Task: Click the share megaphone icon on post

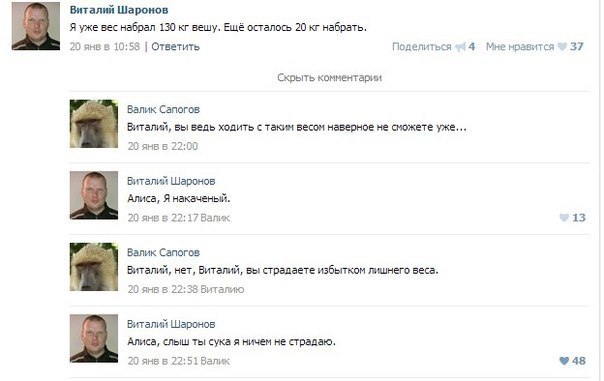Action: point(460,47)
